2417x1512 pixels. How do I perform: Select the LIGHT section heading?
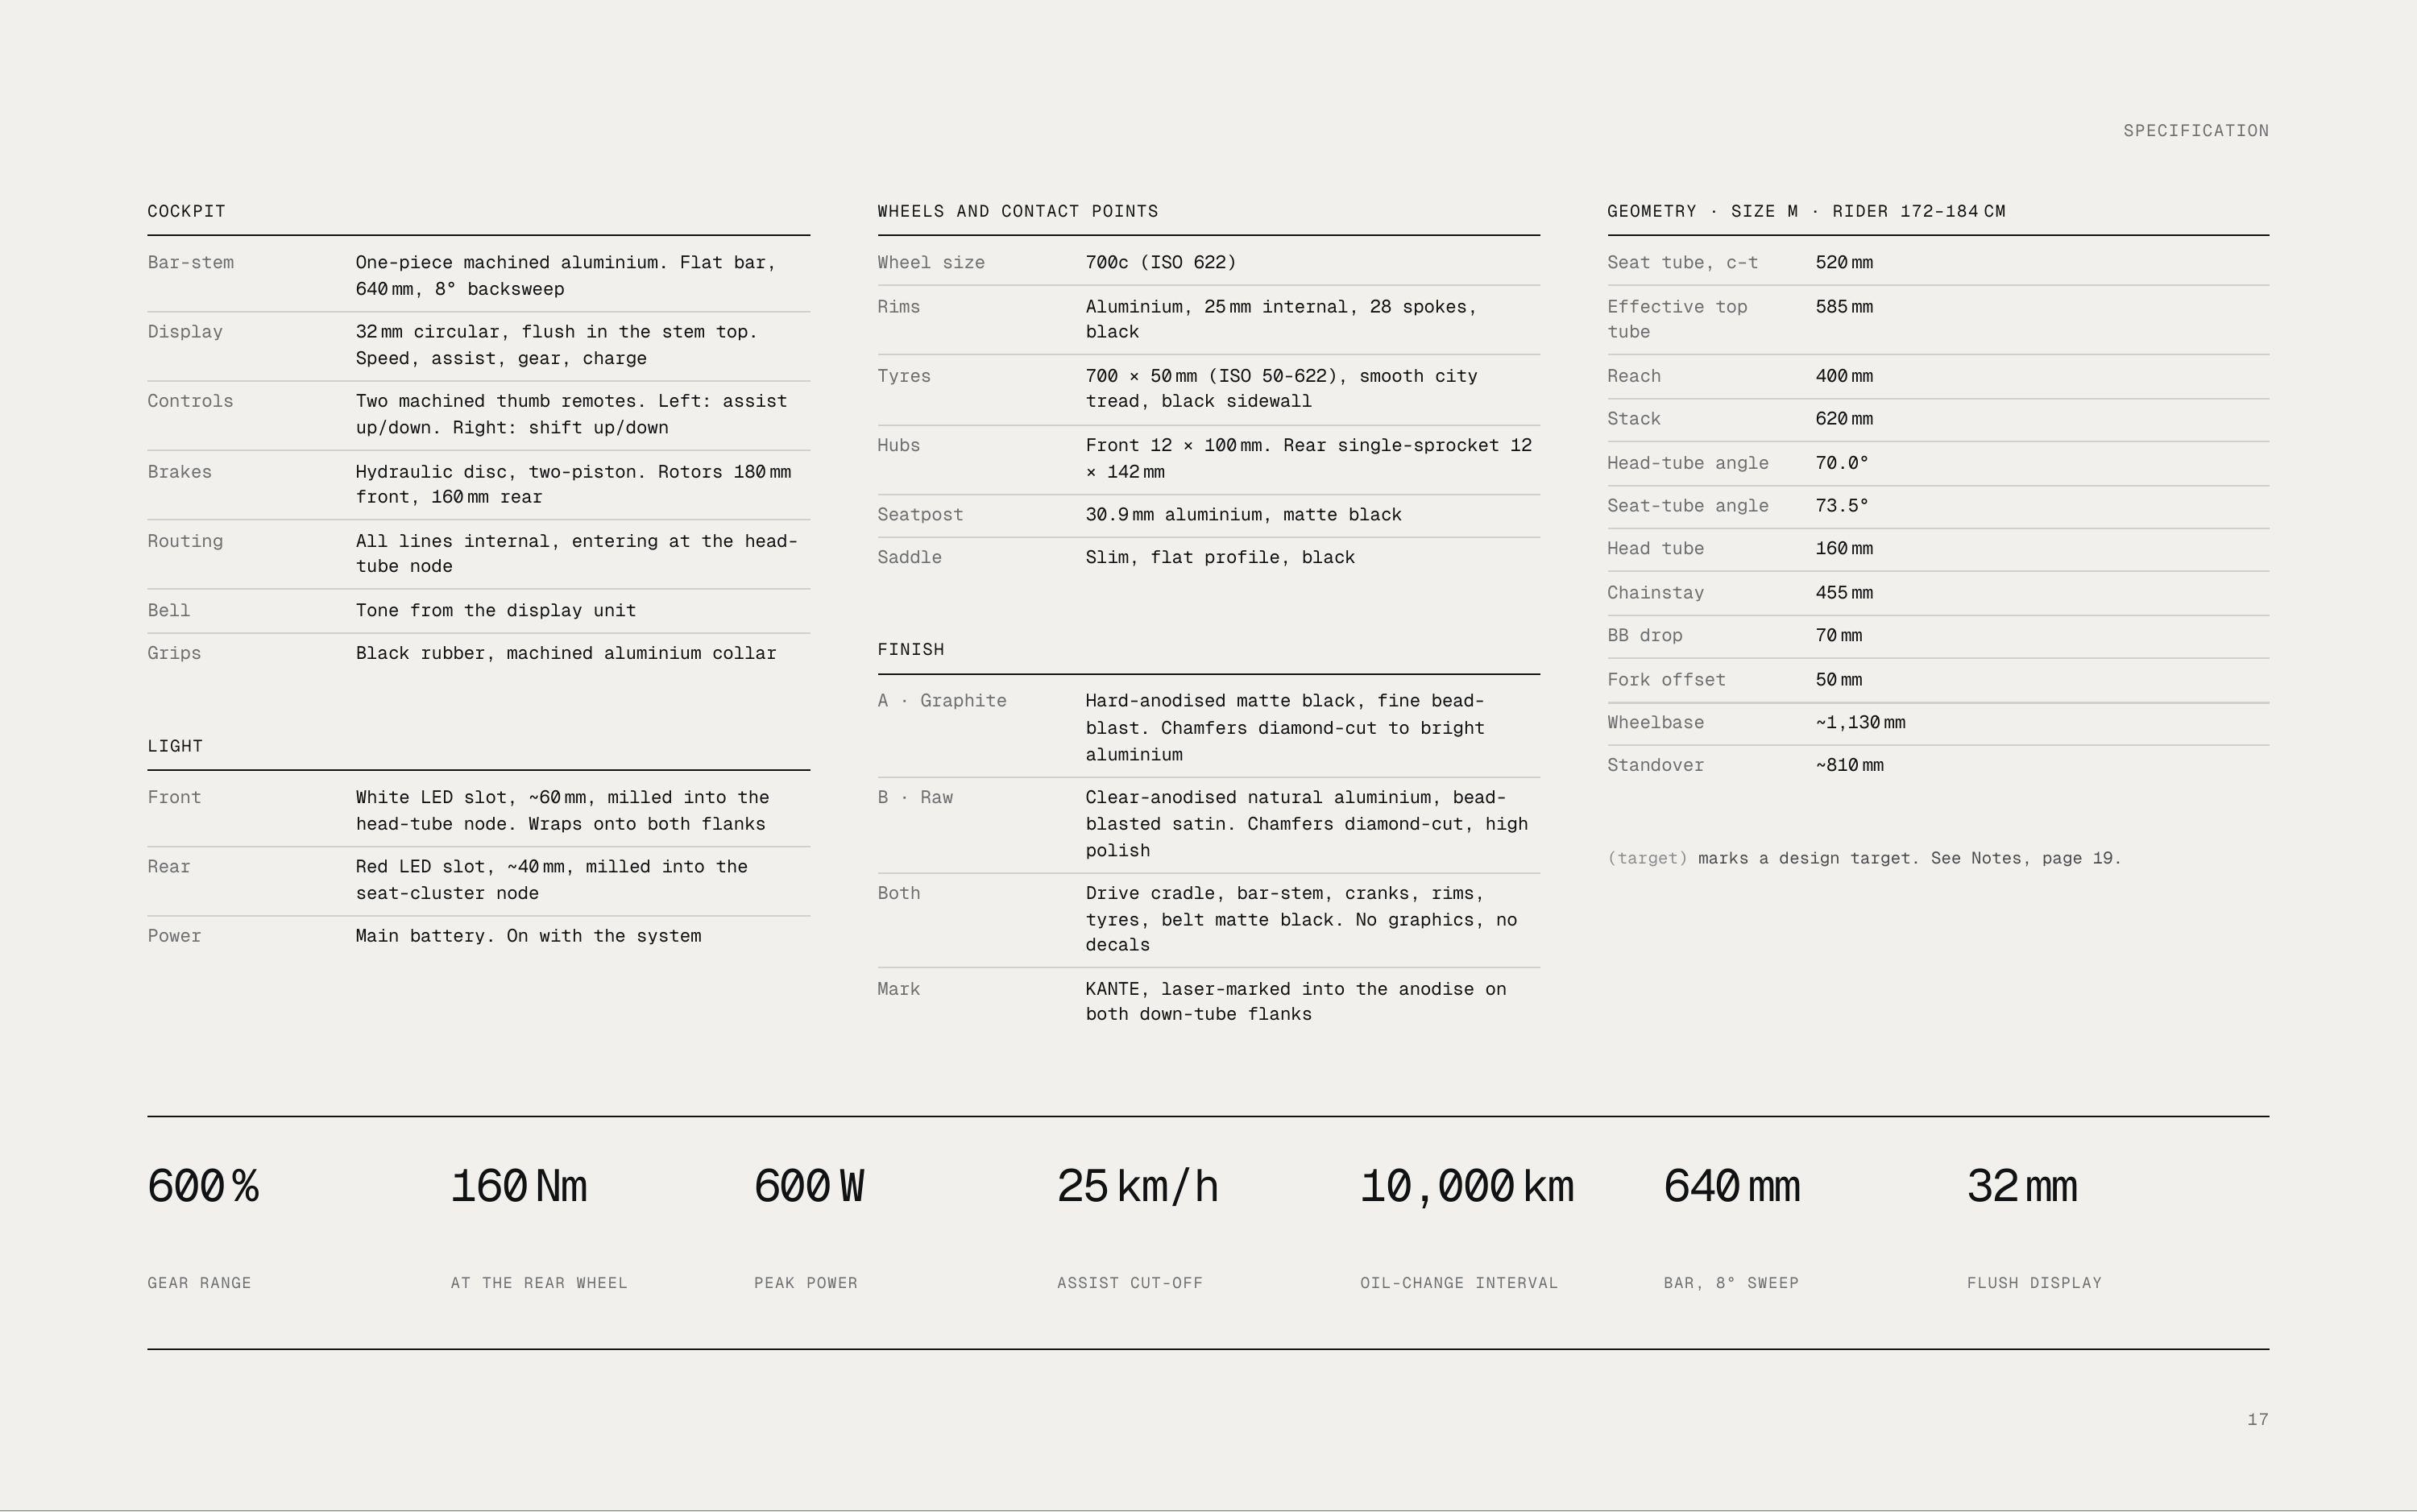tap(175, 746)
